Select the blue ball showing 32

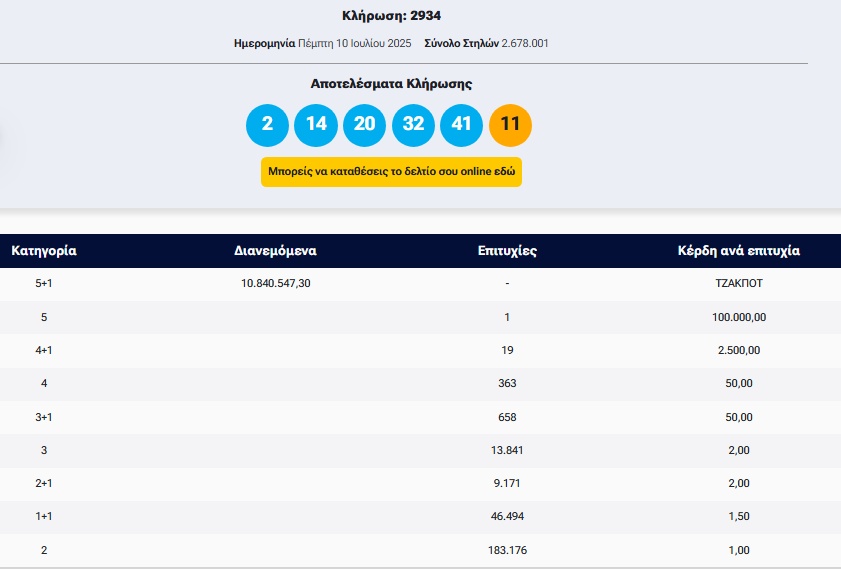pyautogui.click(x=413, y=124)
